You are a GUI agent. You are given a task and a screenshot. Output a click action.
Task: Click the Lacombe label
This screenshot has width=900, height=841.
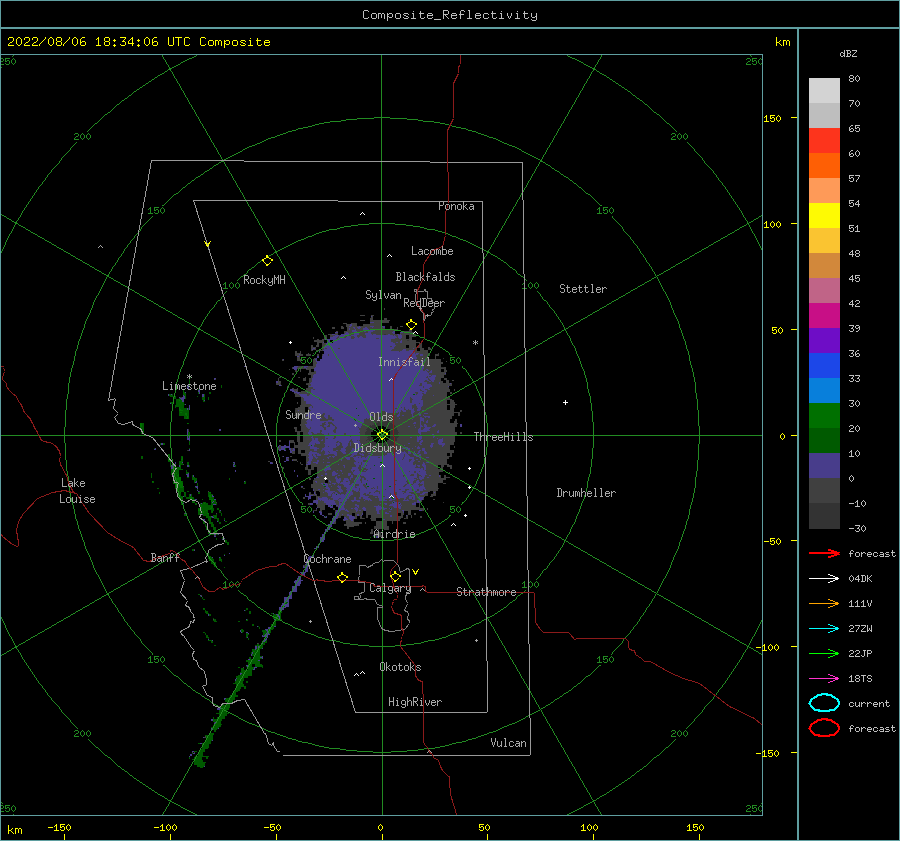[432, 251]
